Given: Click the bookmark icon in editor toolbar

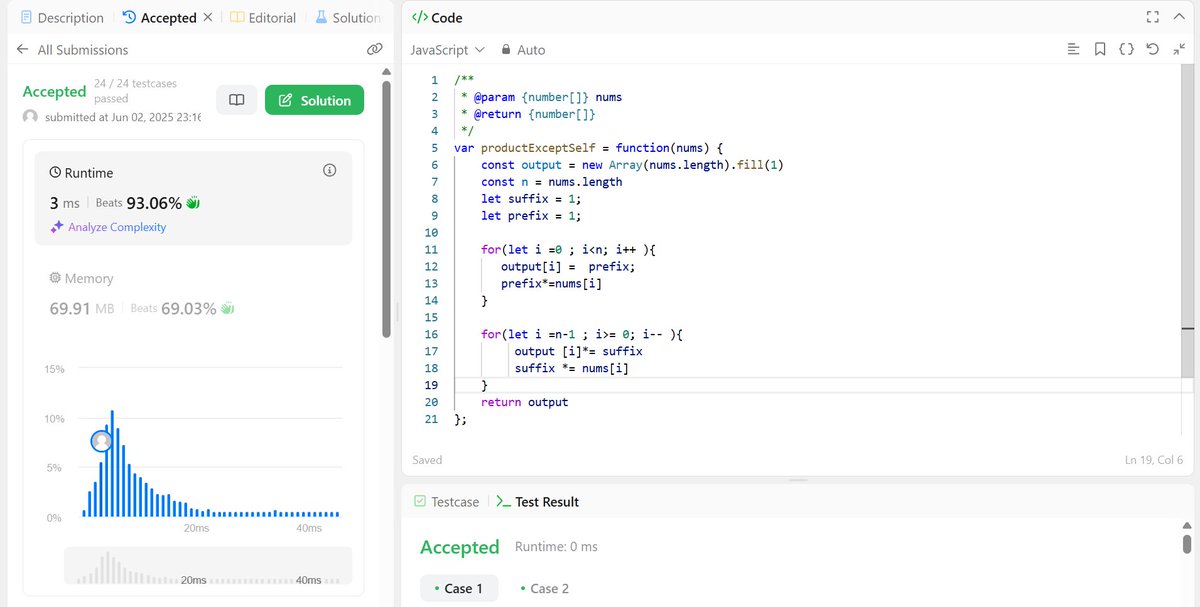Looking at the screenshot, I should (x=1100, y=49).
